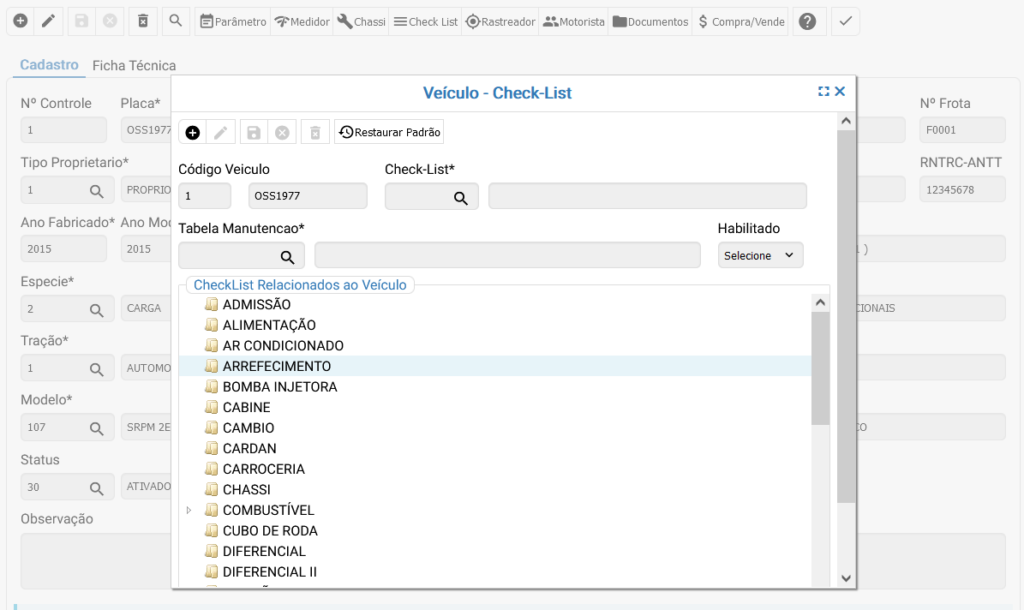This screenshot has width=1024, height=610.
Task: Select the Cadastro tab
Action: click(x=49, y=65)
